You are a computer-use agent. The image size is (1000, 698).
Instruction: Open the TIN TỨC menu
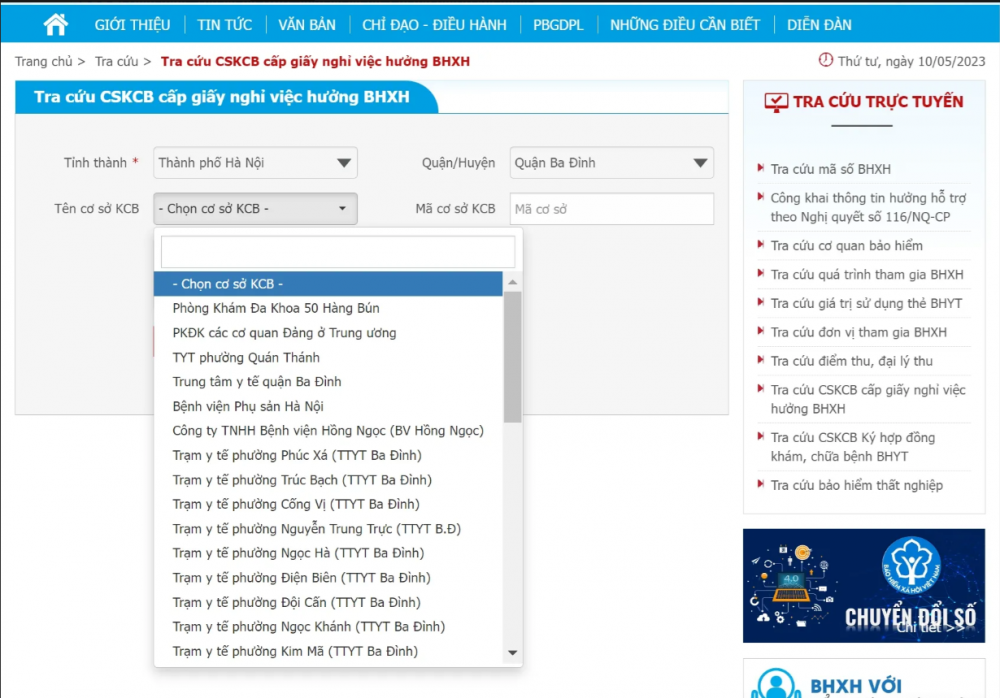(224, 25)
